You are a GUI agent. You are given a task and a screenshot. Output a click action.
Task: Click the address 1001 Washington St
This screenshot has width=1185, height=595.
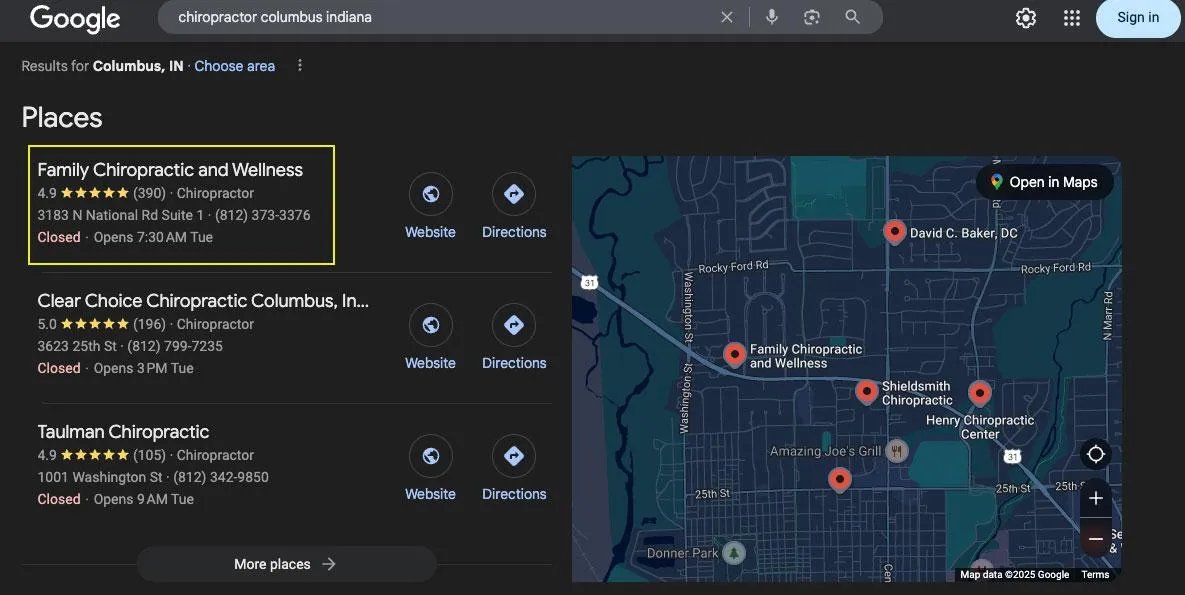pyautogui.click(x=100, y=477)
